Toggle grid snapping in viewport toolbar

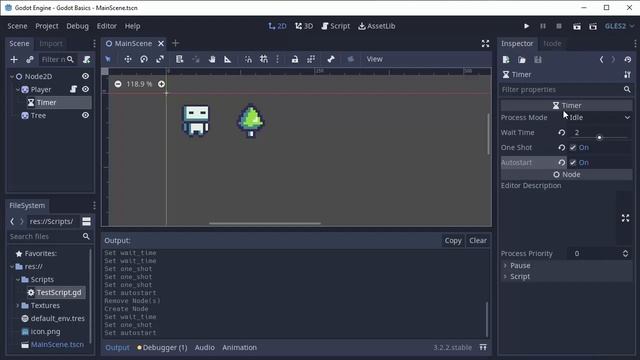pos(264,59)
